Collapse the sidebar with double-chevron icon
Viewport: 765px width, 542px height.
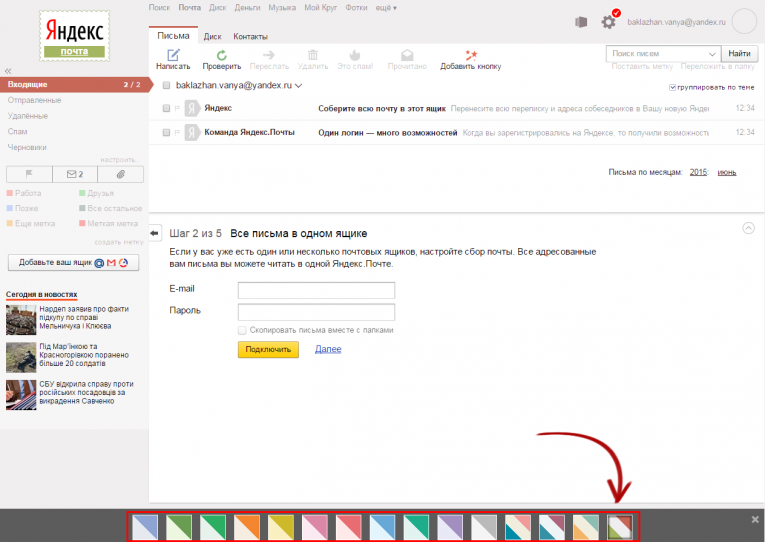click(8, 71)
